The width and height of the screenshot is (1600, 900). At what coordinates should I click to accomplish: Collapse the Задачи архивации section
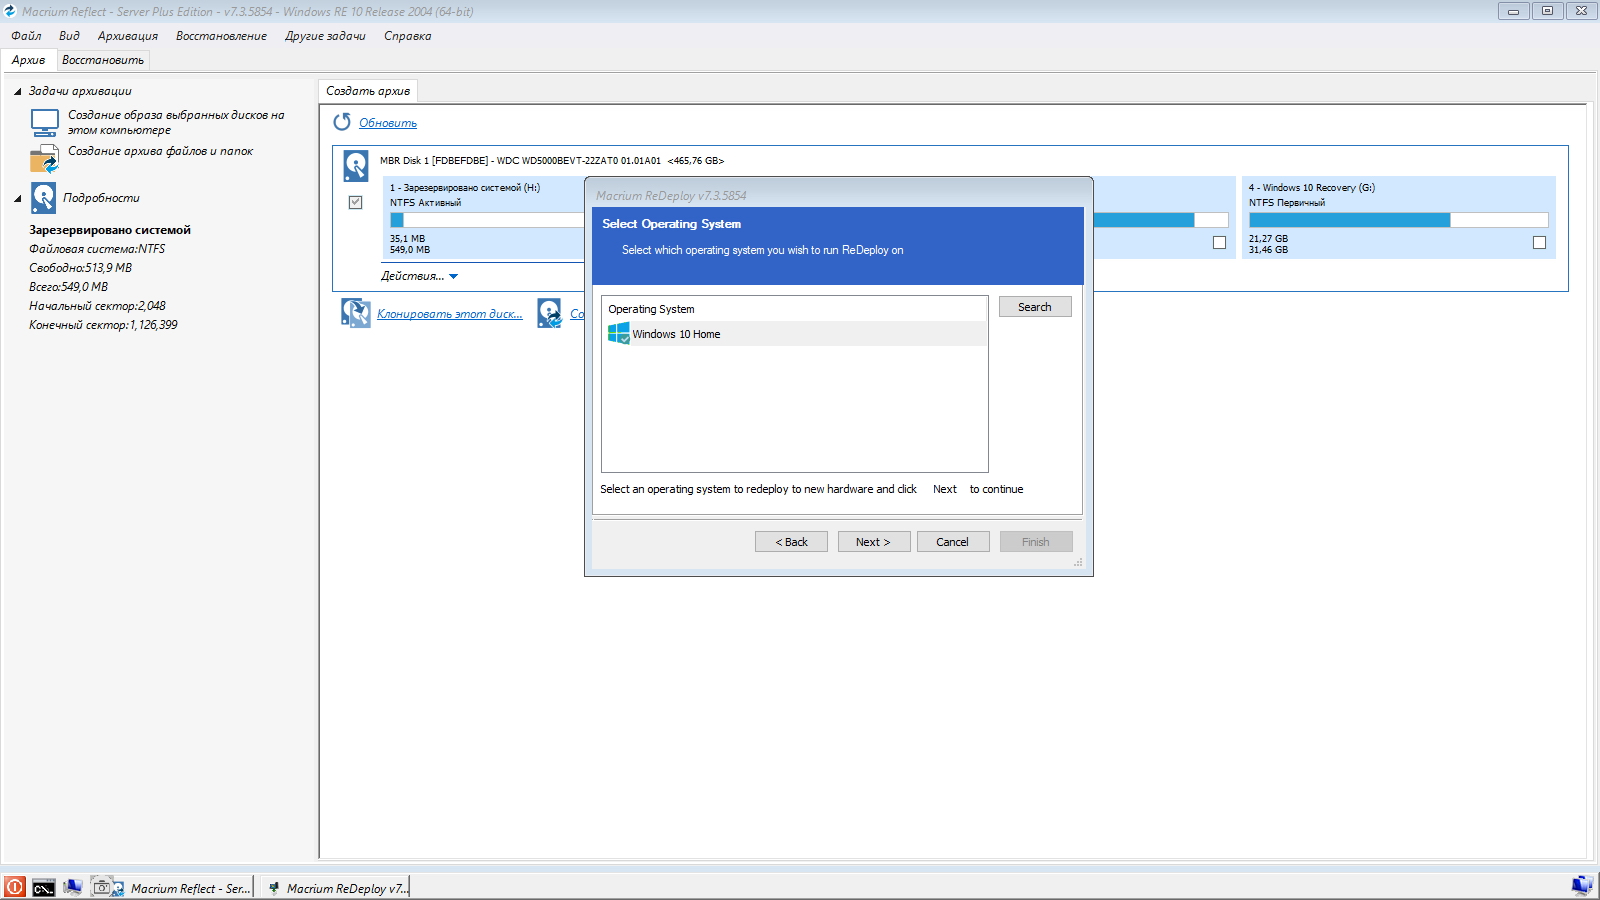[18, 91]
